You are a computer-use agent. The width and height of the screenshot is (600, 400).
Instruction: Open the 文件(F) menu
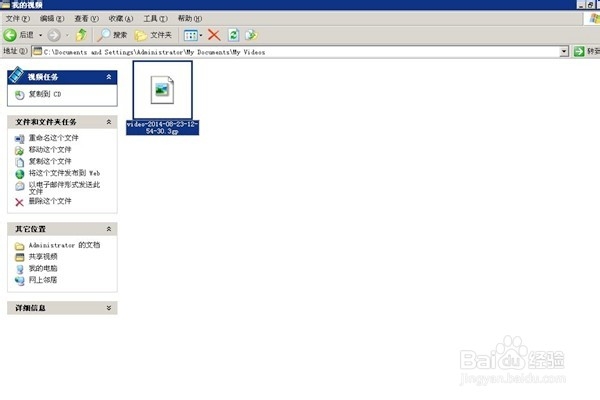18,18
